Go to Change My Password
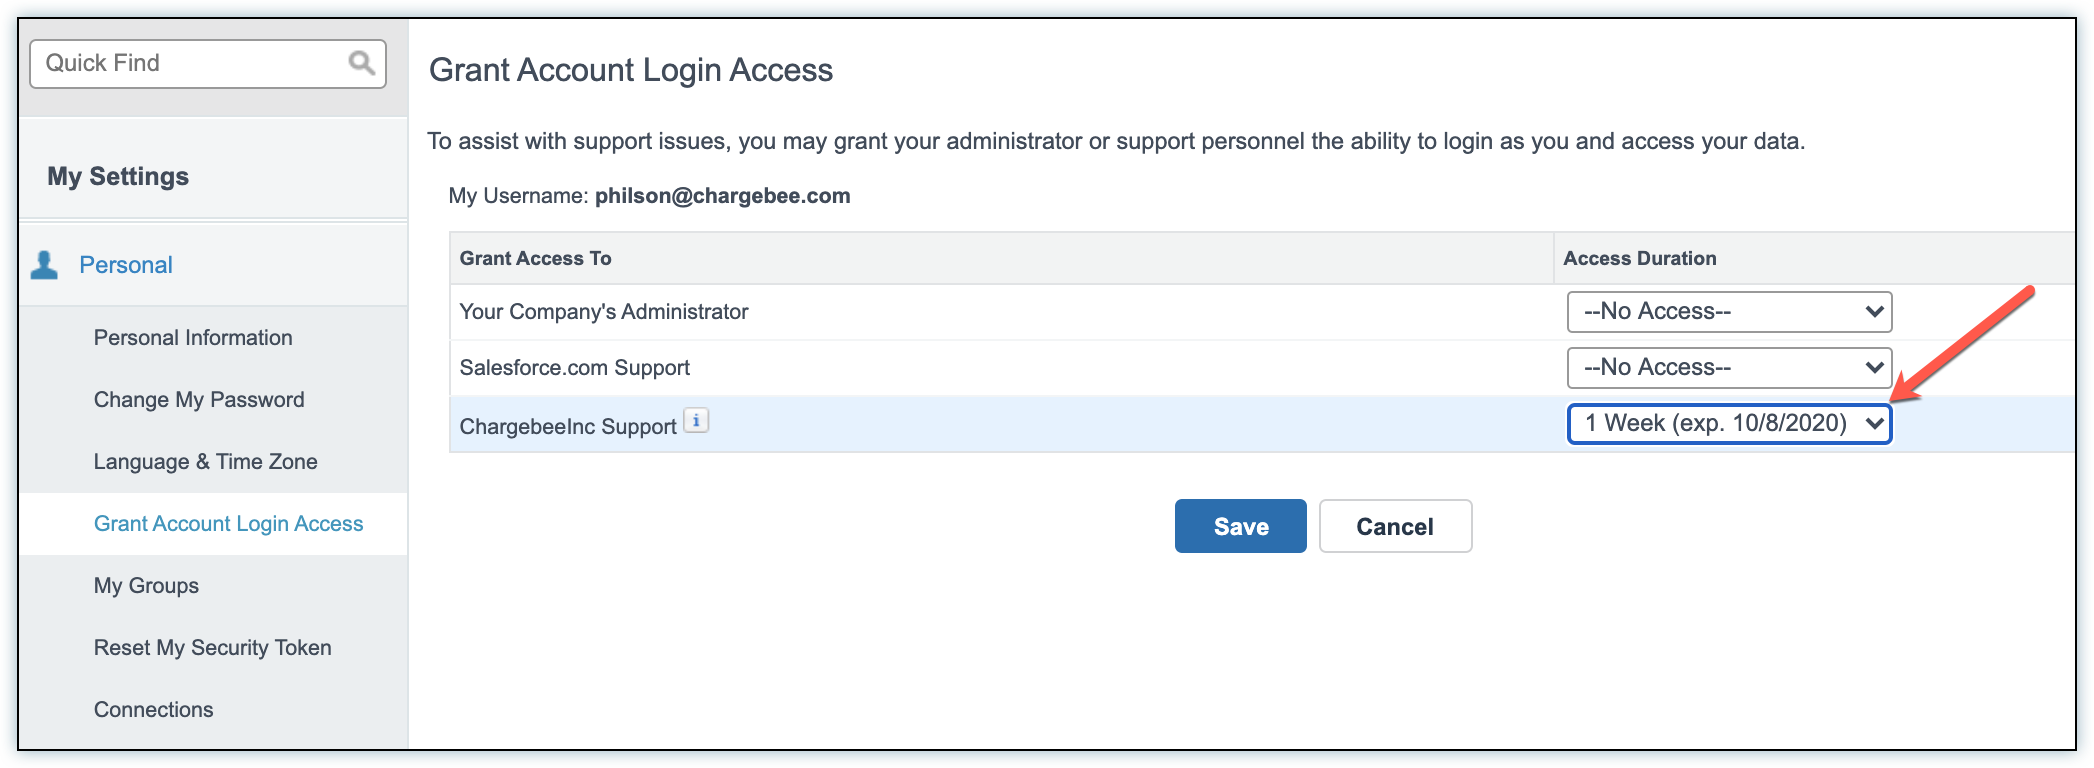Image resolution: width=2094 pixels, height=768 pixels. coord(199,400)
